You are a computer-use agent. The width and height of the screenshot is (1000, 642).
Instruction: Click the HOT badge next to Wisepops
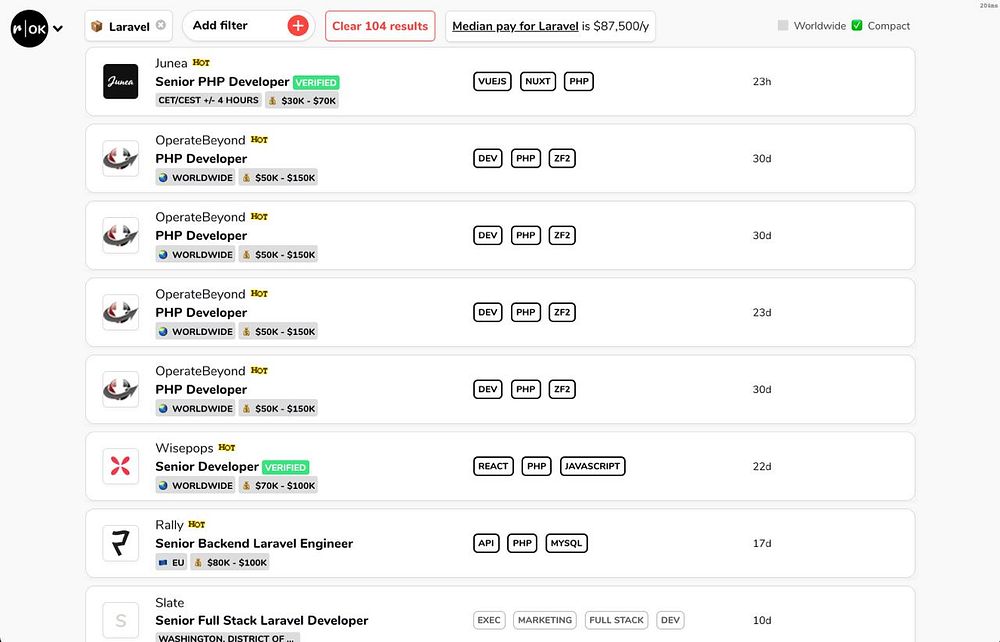226,448
